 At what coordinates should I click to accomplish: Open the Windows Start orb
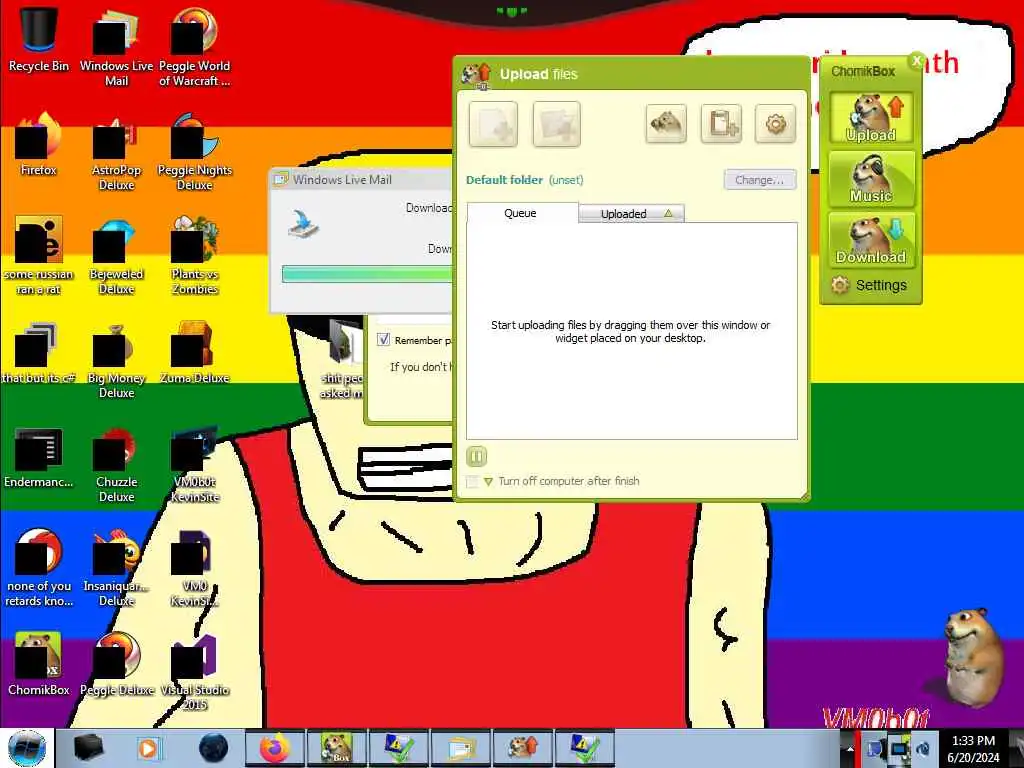pyautogui.click(x=27, y=748)
